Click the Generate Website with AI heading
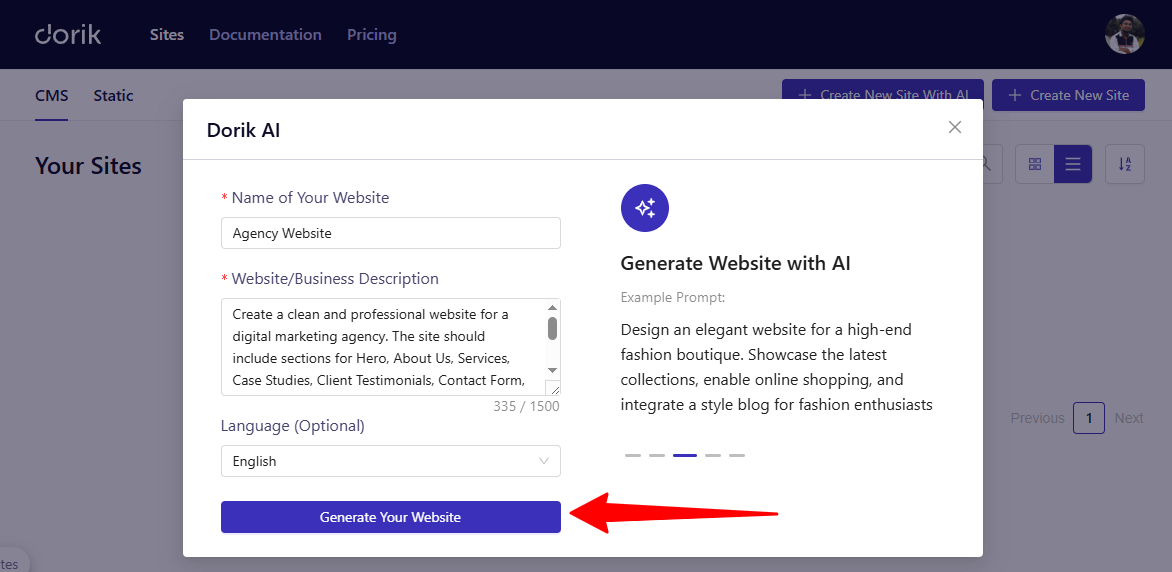 click(x=735, y=263)
